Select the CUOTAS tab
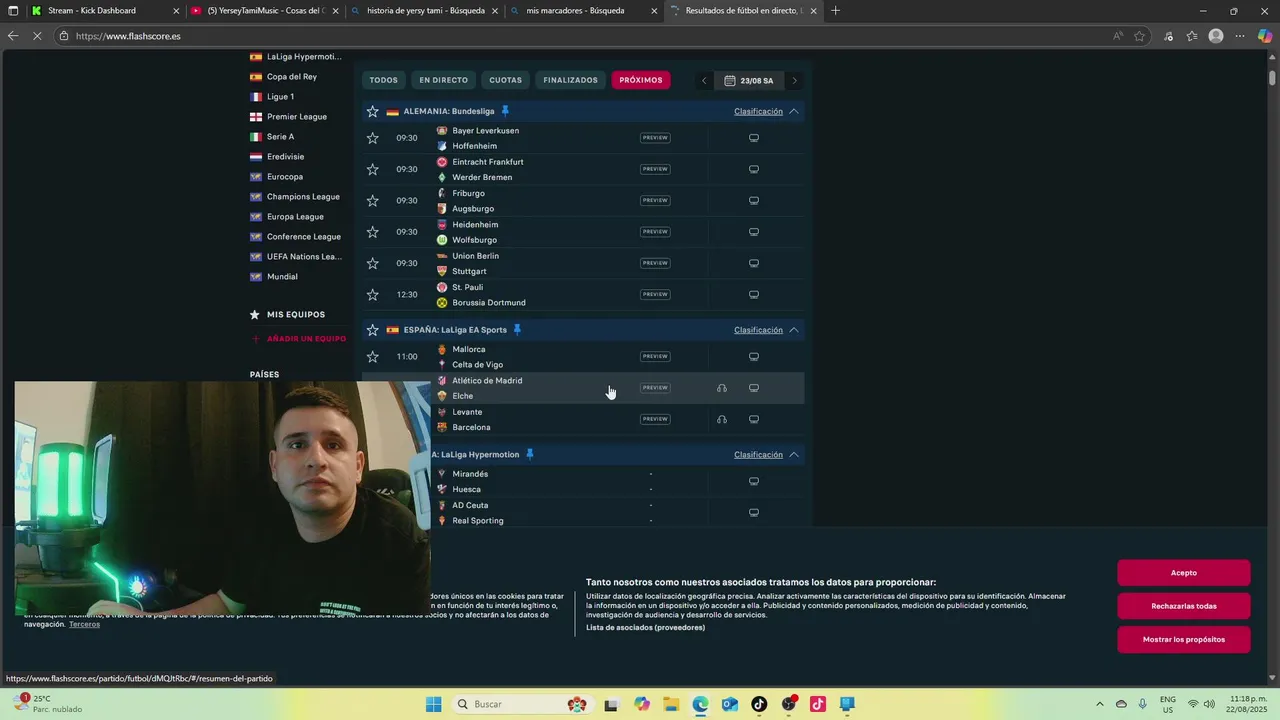 point(506,80)
